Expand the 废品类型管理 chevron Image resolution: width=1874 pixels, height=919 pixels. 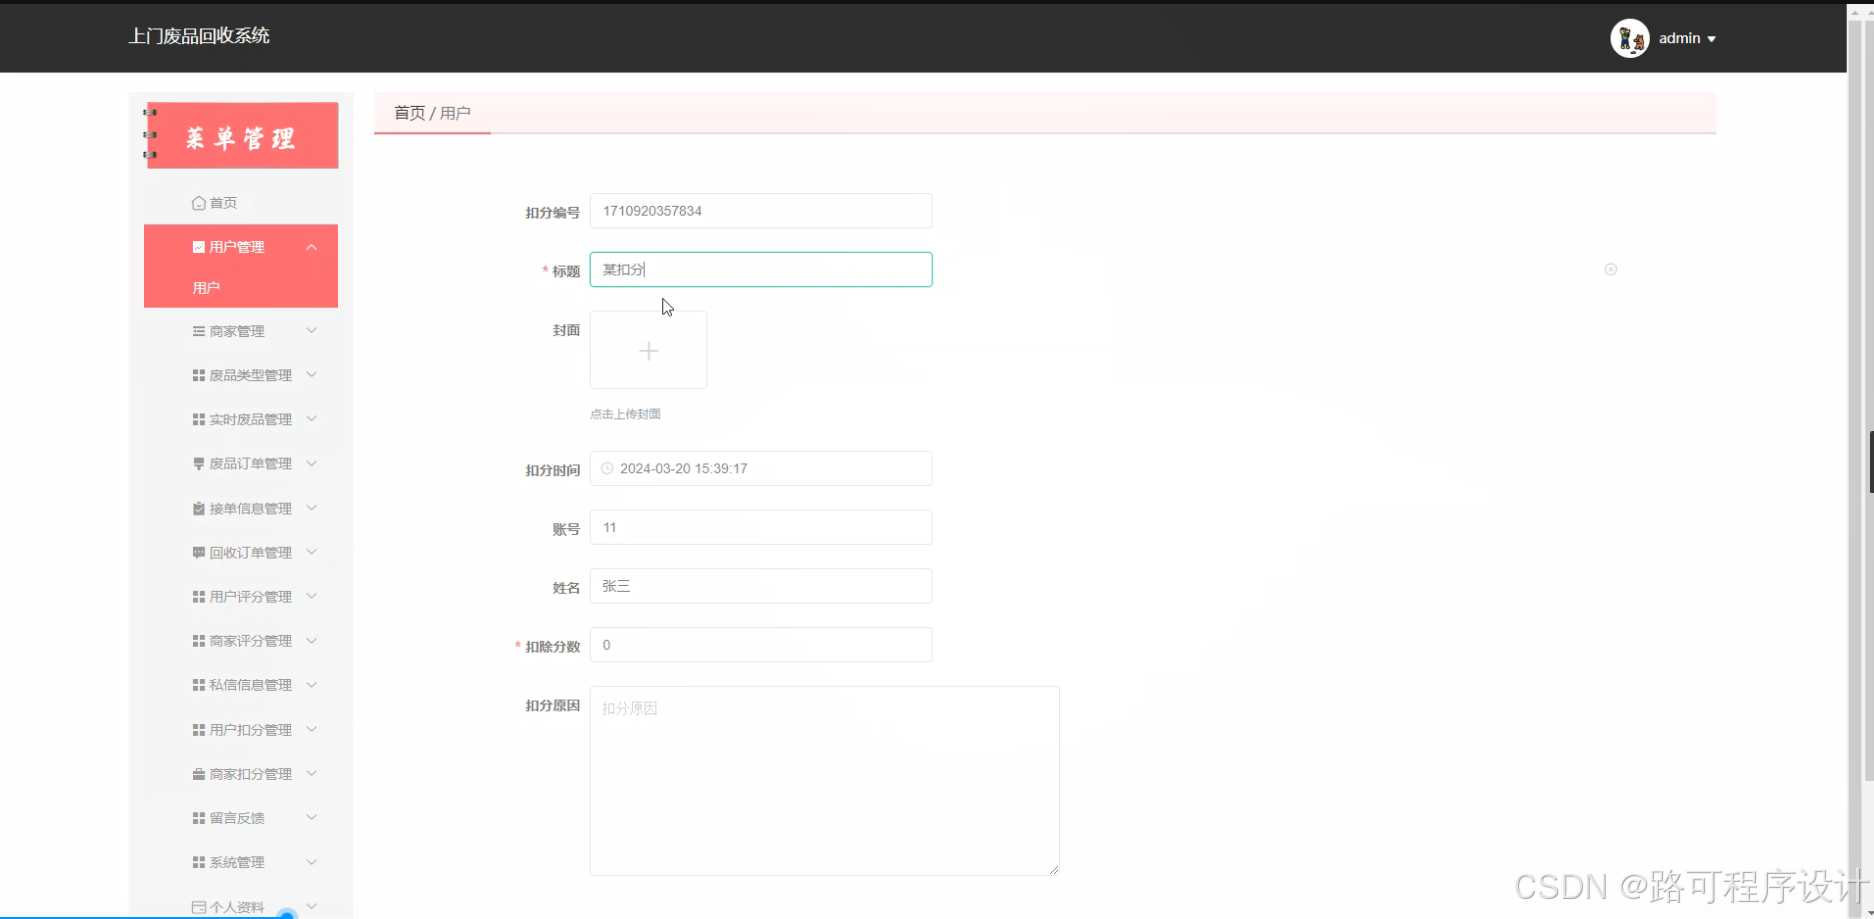click(311, 374)
